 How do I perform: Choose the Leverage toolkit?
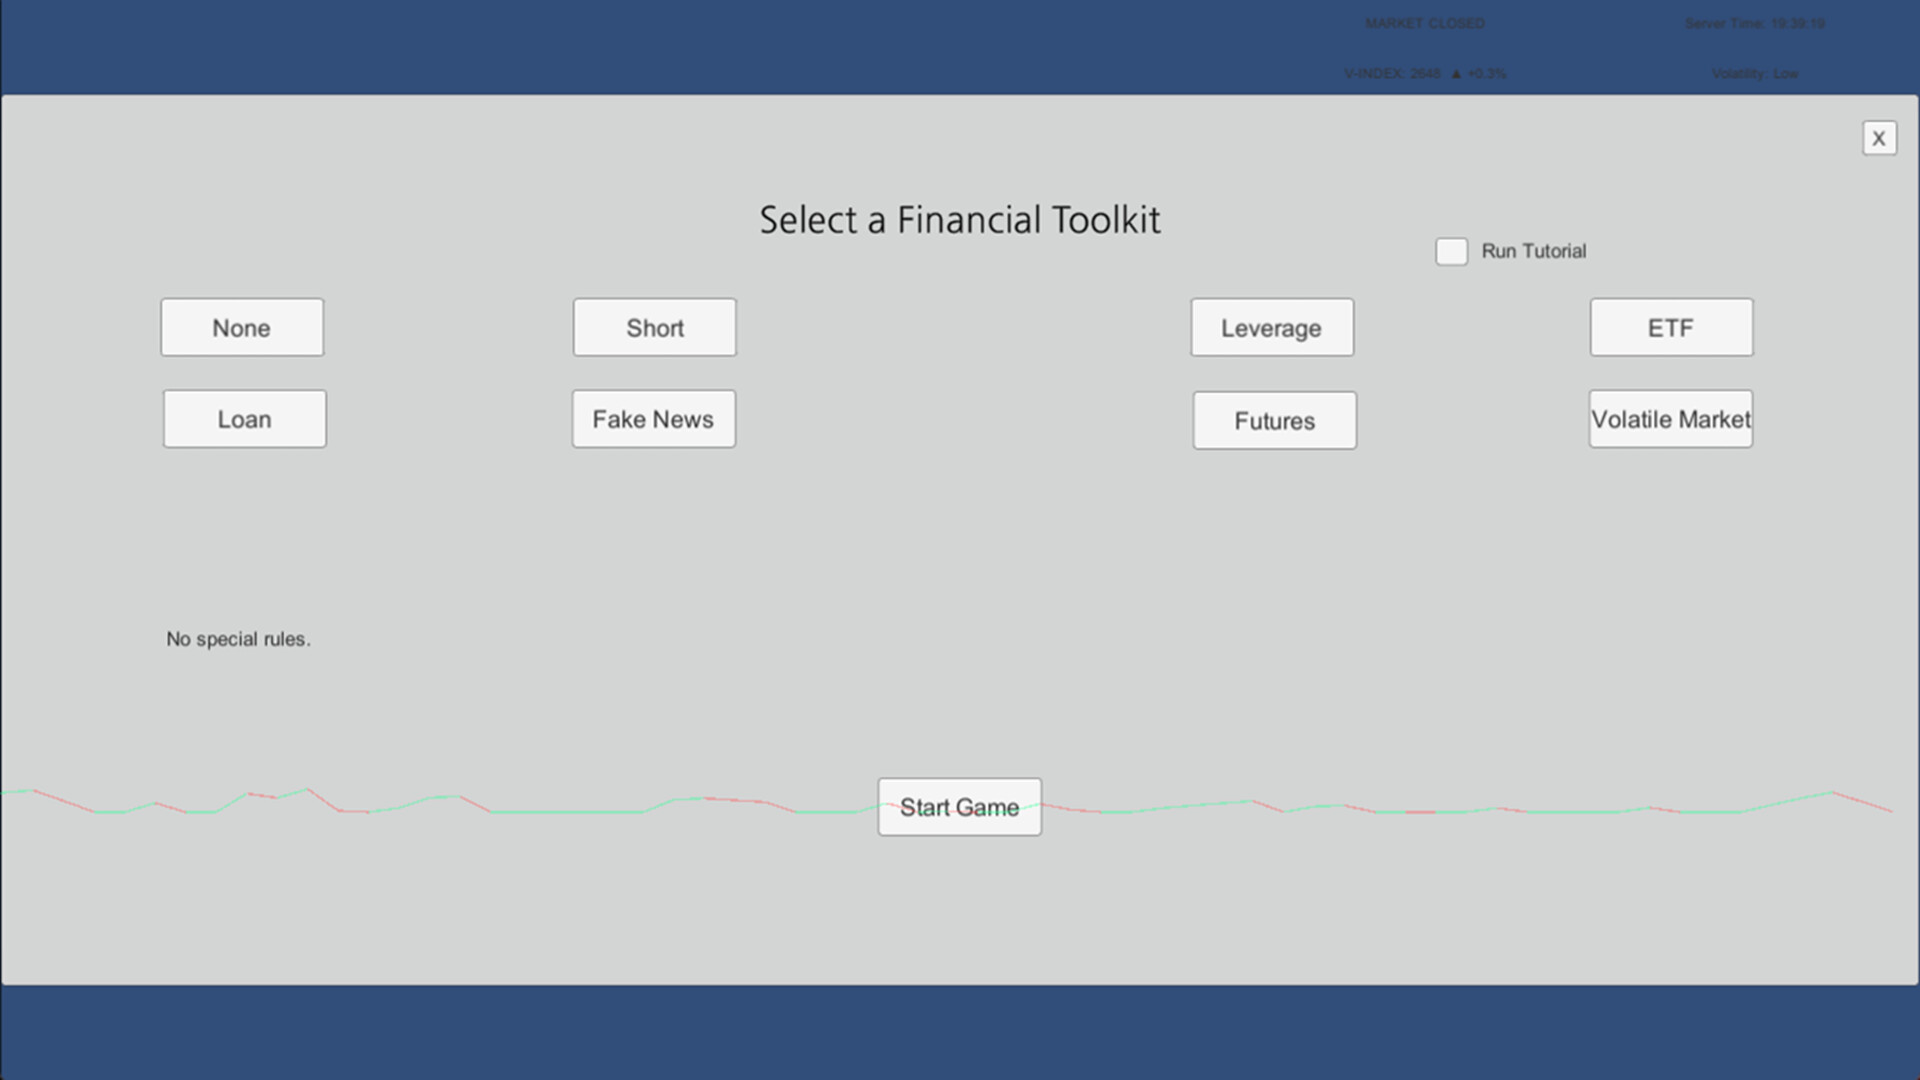tap(1271, 327)
